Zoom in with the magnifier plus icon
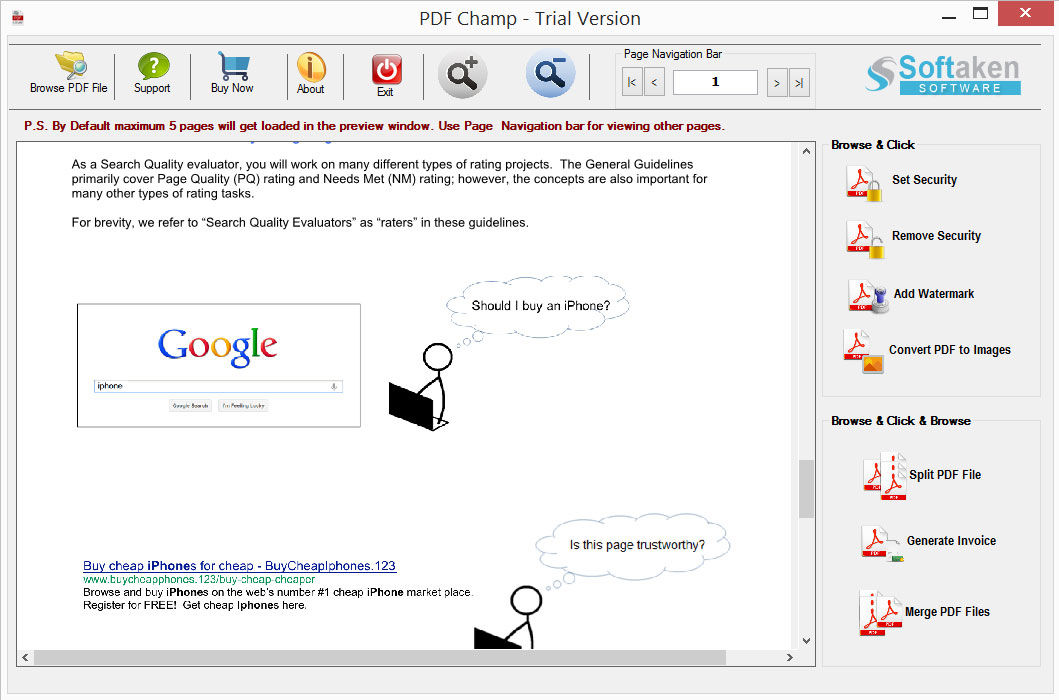1059x700 pixels. tap(462, 75)
